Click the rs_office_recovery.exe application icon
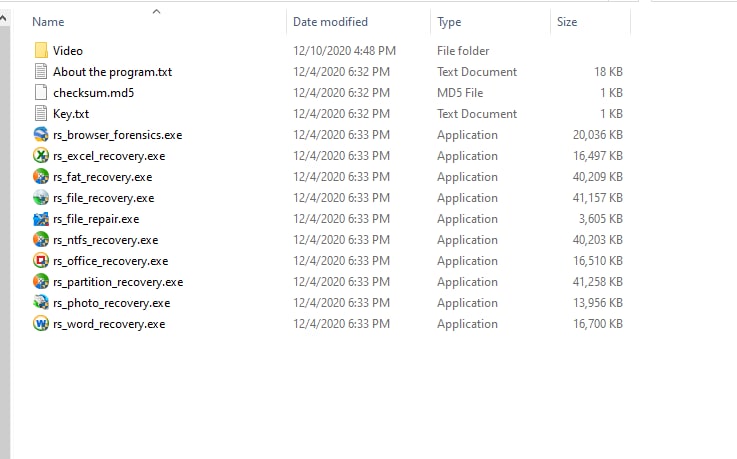The width and height of the screenshot is (737, 459). coord(41,261)
